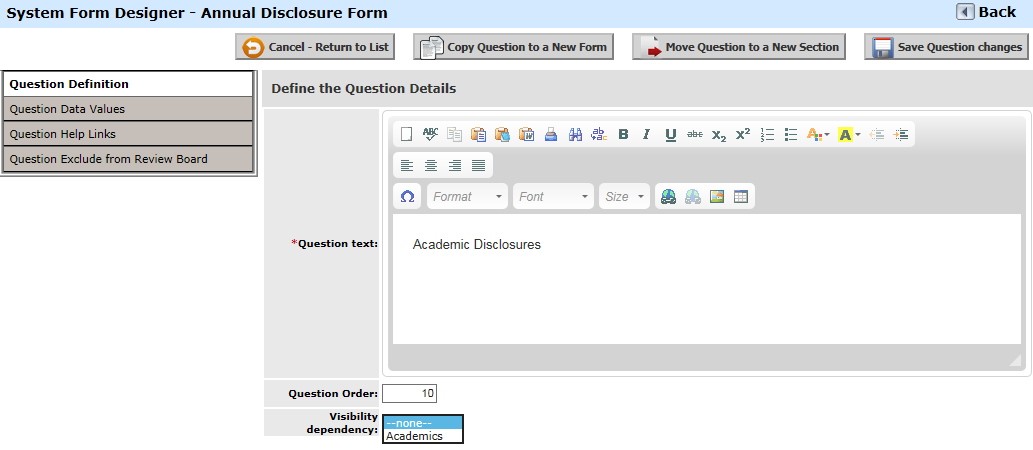Viewport: 1033px width, 450px height.
Task: Justify the text block
Action: (478, 165)
